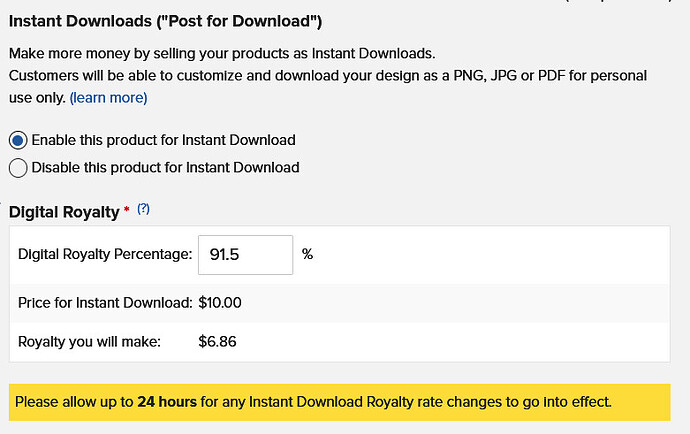690x434 pixels.
Task: Select the Enable Instant Download radio button
Action: click(18, 141)
